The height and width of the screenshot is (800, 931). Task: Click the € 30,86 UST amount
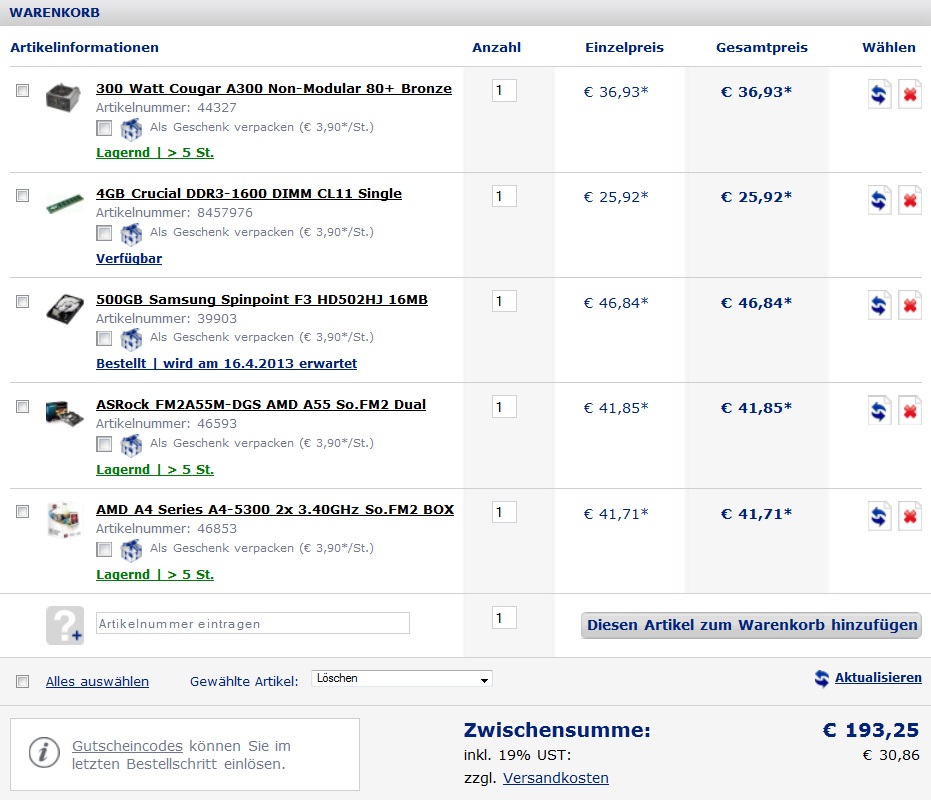[891, 755]
